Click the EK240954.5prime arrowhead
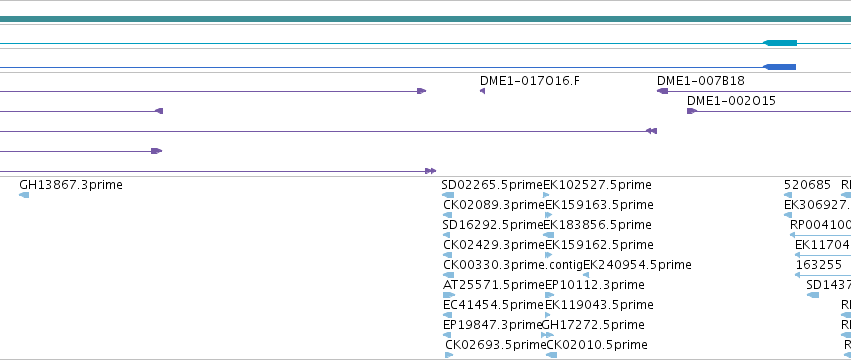The height and width of the screenshot is (360, 851). [586, 275]
